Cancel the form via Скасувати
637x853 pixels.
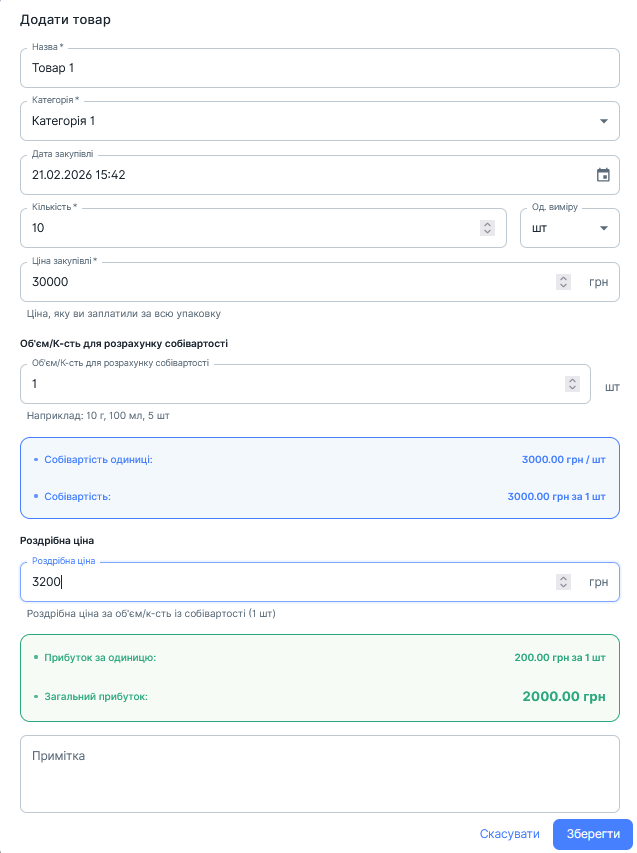(510, 834)
